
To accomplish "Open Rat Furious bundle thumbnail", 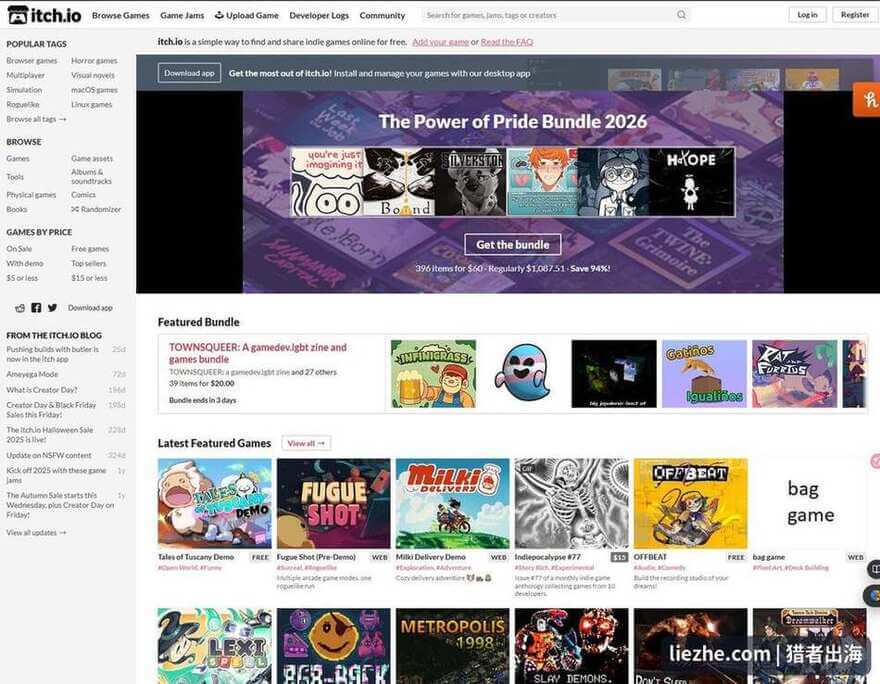I will coord(794,374).
